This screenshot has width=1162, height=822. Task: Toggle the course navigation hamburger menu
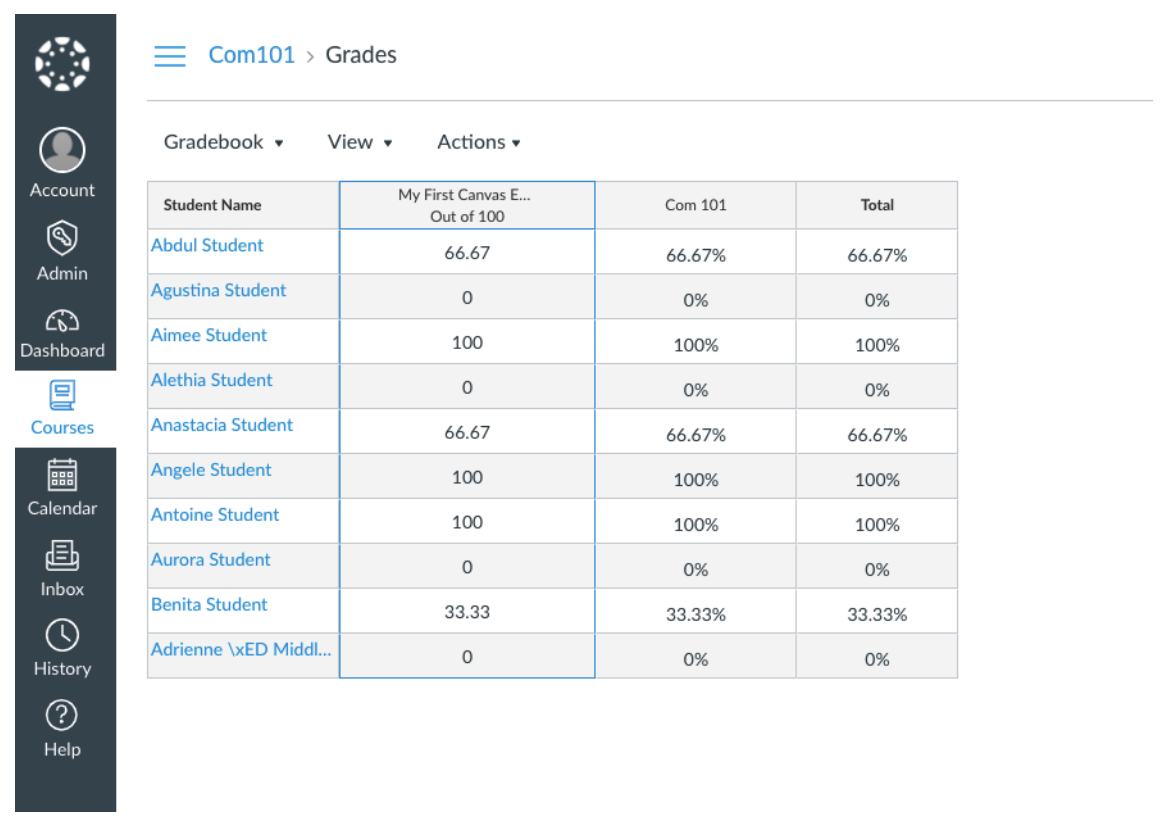[x=169, y=56]
